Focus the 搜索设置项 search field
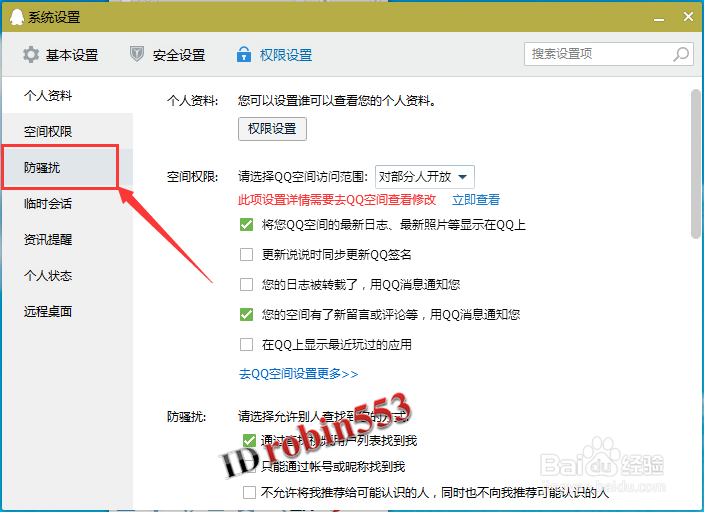This screenshot has height=512, width=704. (x=609, y=54)
